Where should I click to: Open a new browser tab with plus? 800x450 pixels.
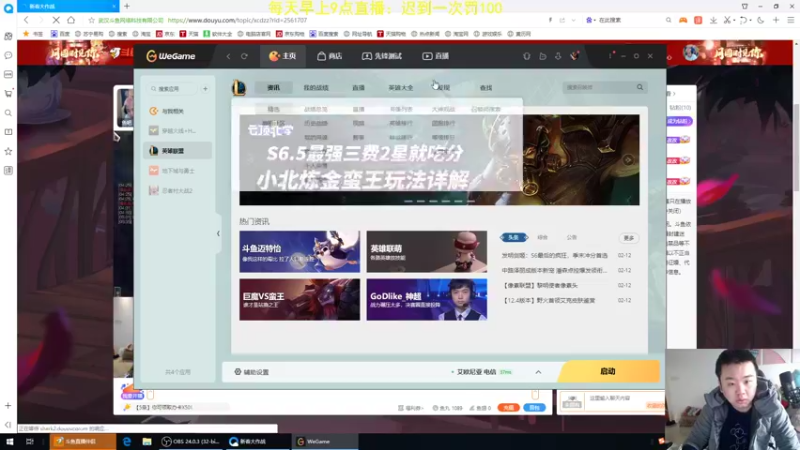tap(127, 6)
